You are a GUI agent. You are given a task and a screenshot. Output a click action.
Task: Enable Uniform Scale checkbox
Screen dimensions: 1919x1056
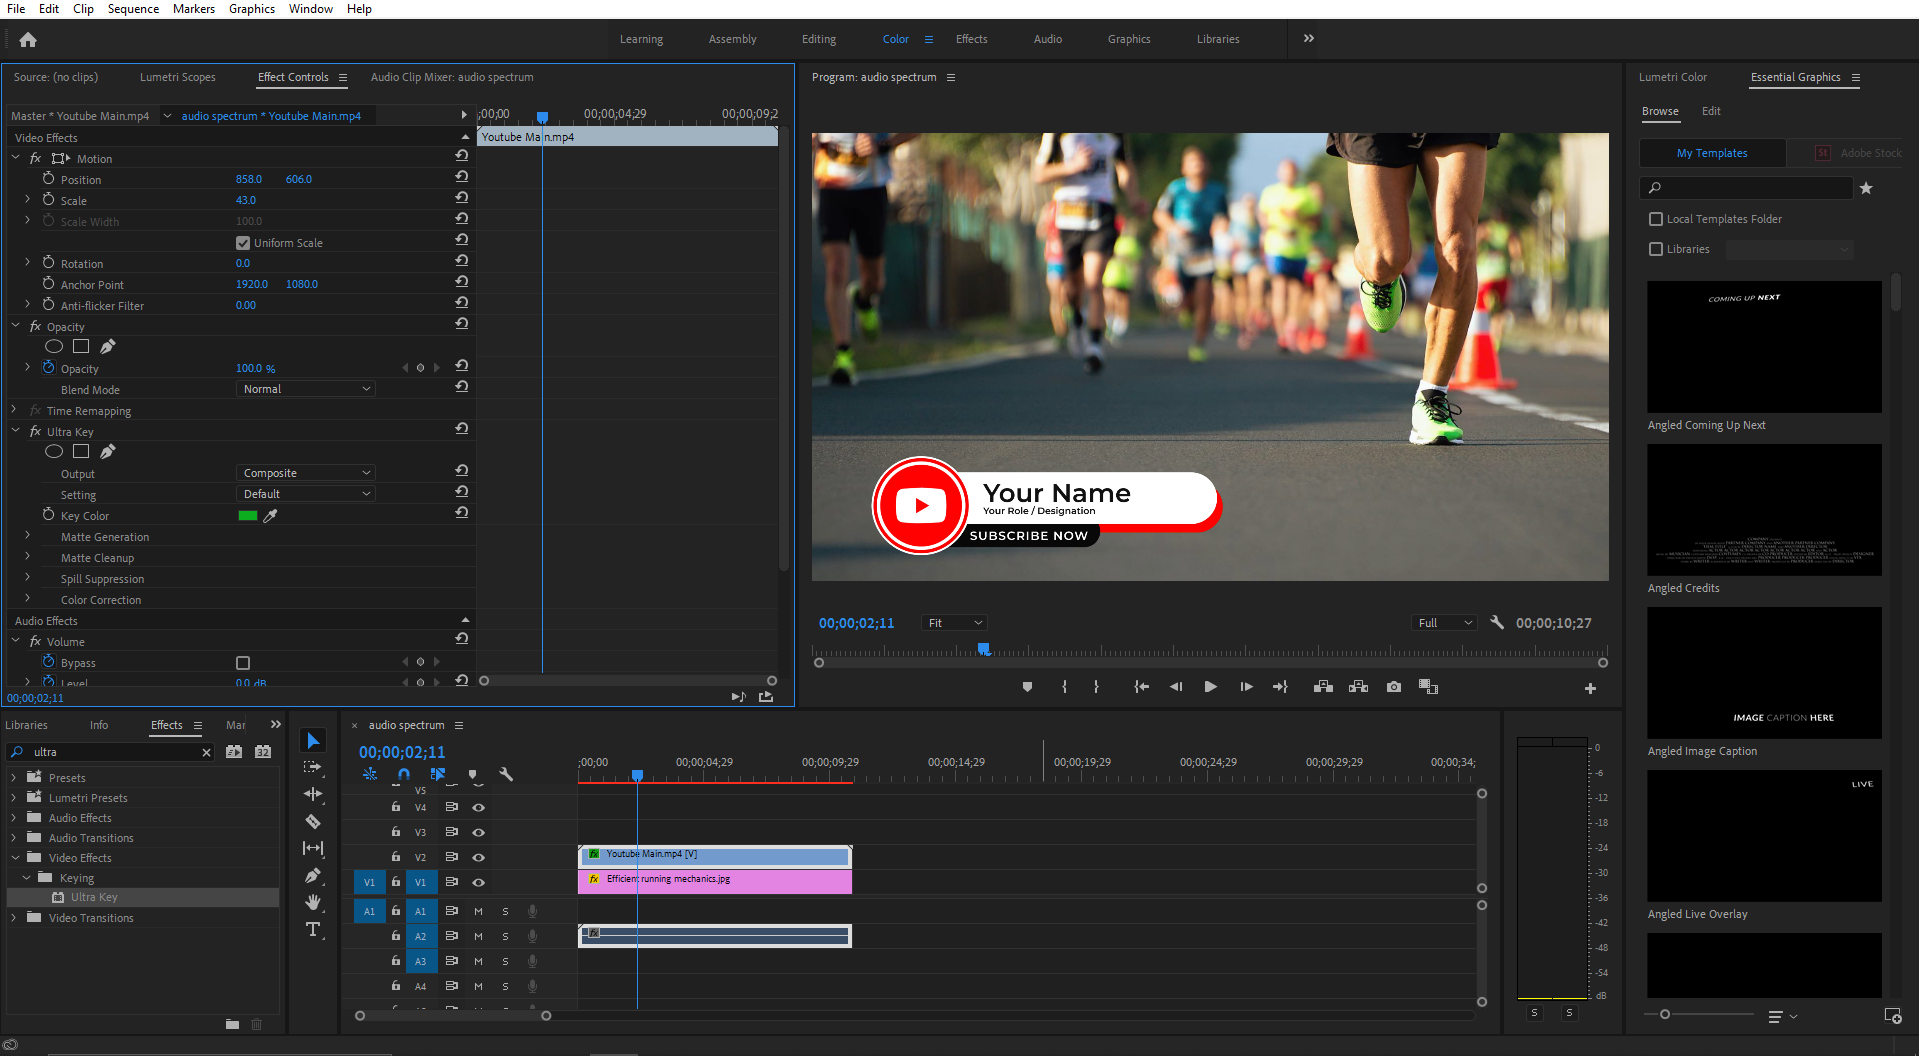pos(242,242)
